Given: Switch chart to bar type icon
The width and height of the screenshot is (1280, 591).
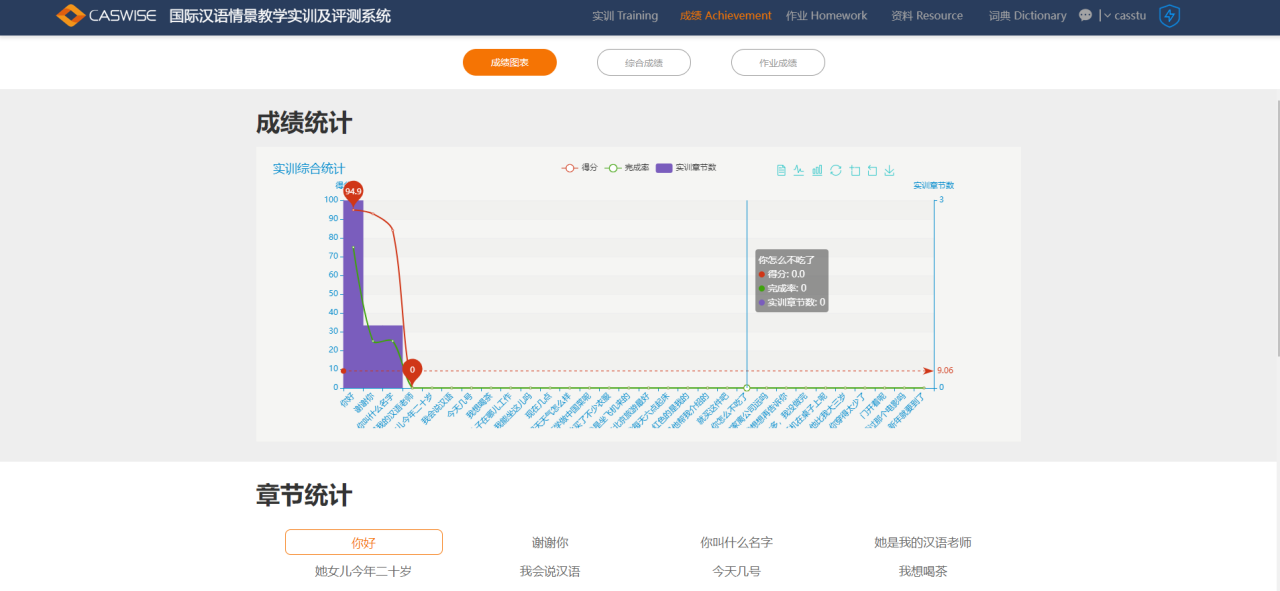Looking at the screenshot, I should pos(817,170).
